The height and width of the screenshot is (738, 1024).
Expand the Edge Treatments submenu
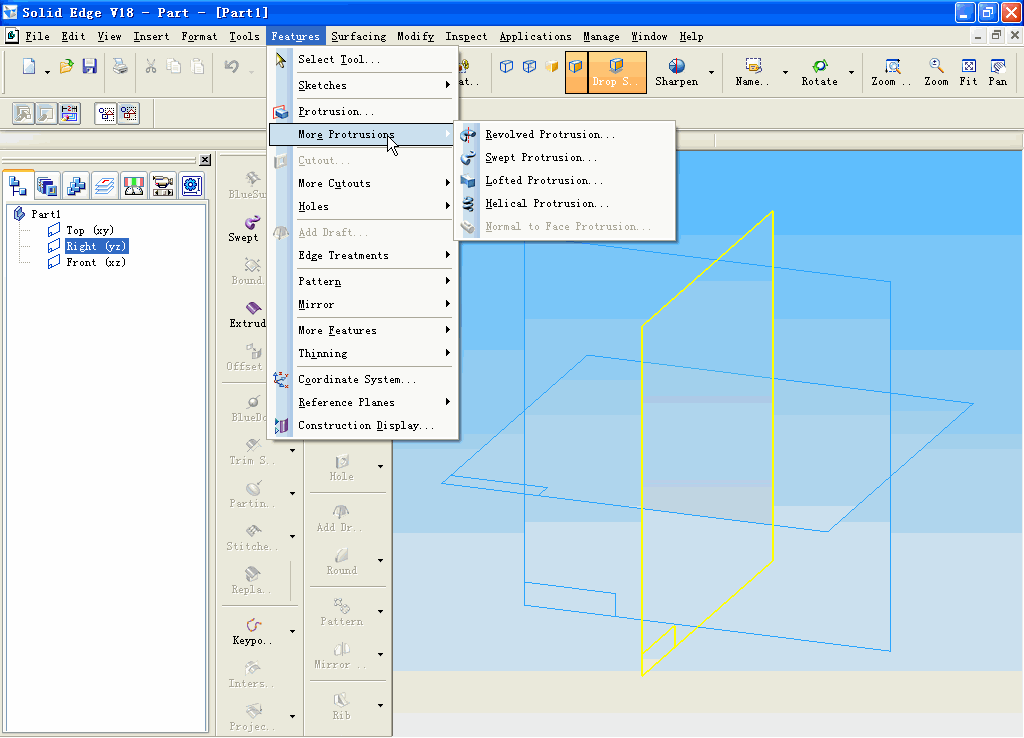point(363,255)
